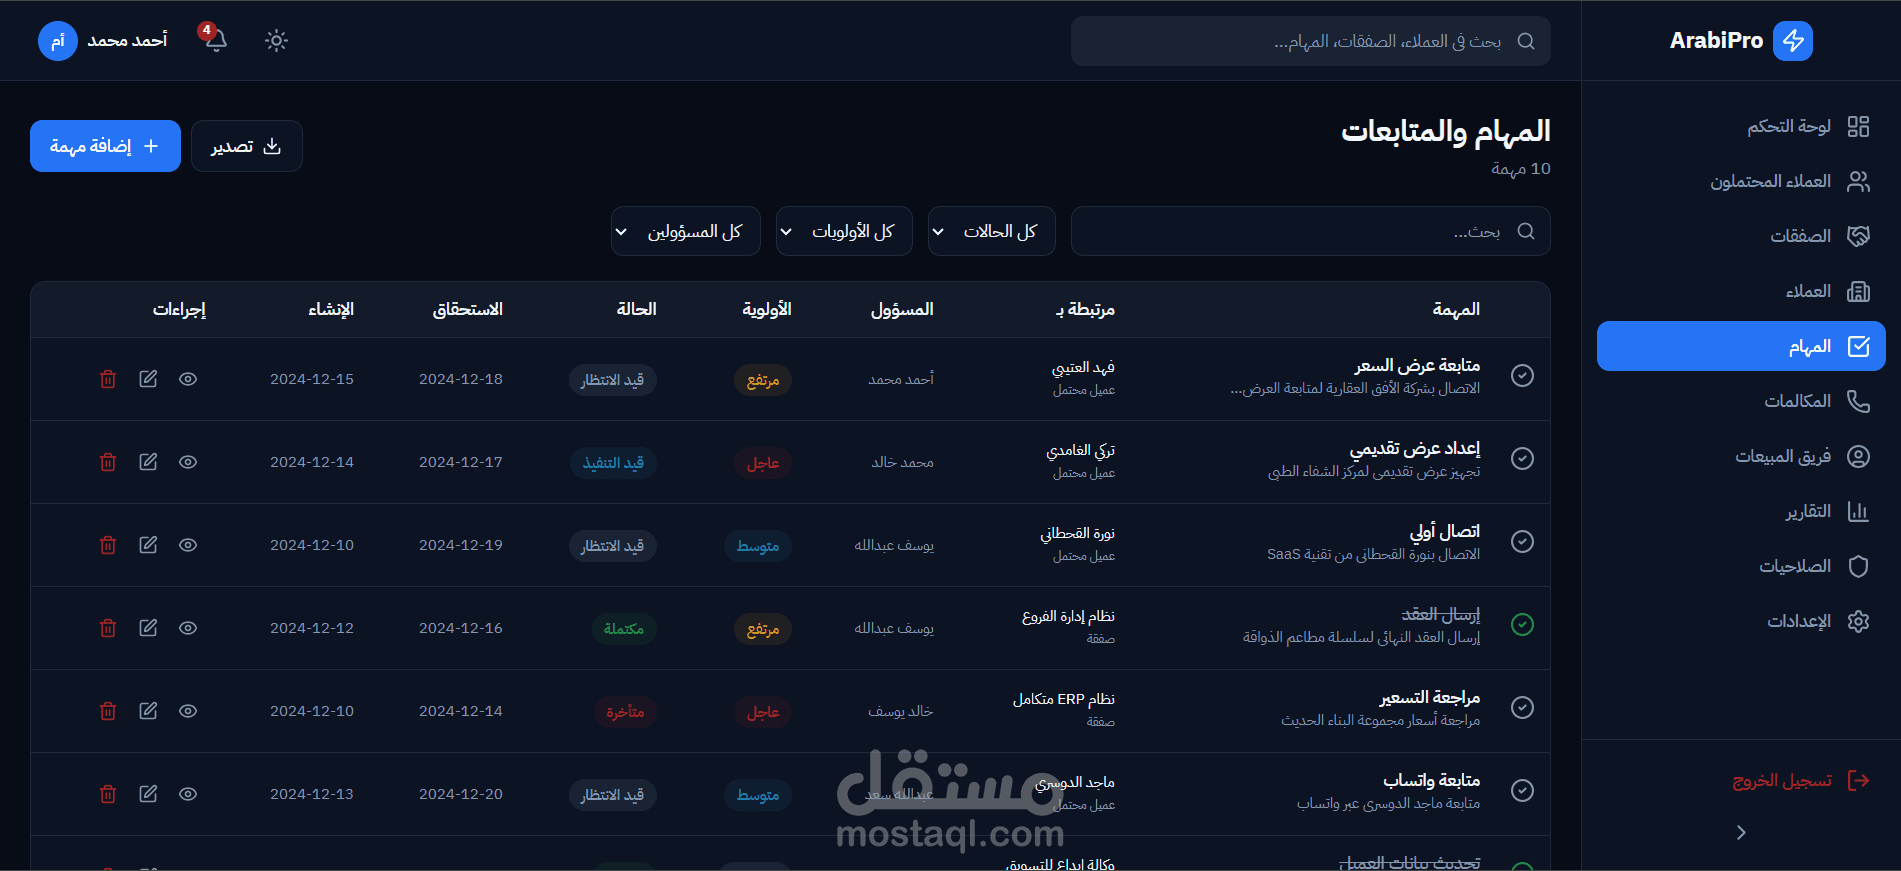This screenshot has height=871, width=1901.
Task: Select المهام in the sidebar
Action: (x=1741, y=346)
